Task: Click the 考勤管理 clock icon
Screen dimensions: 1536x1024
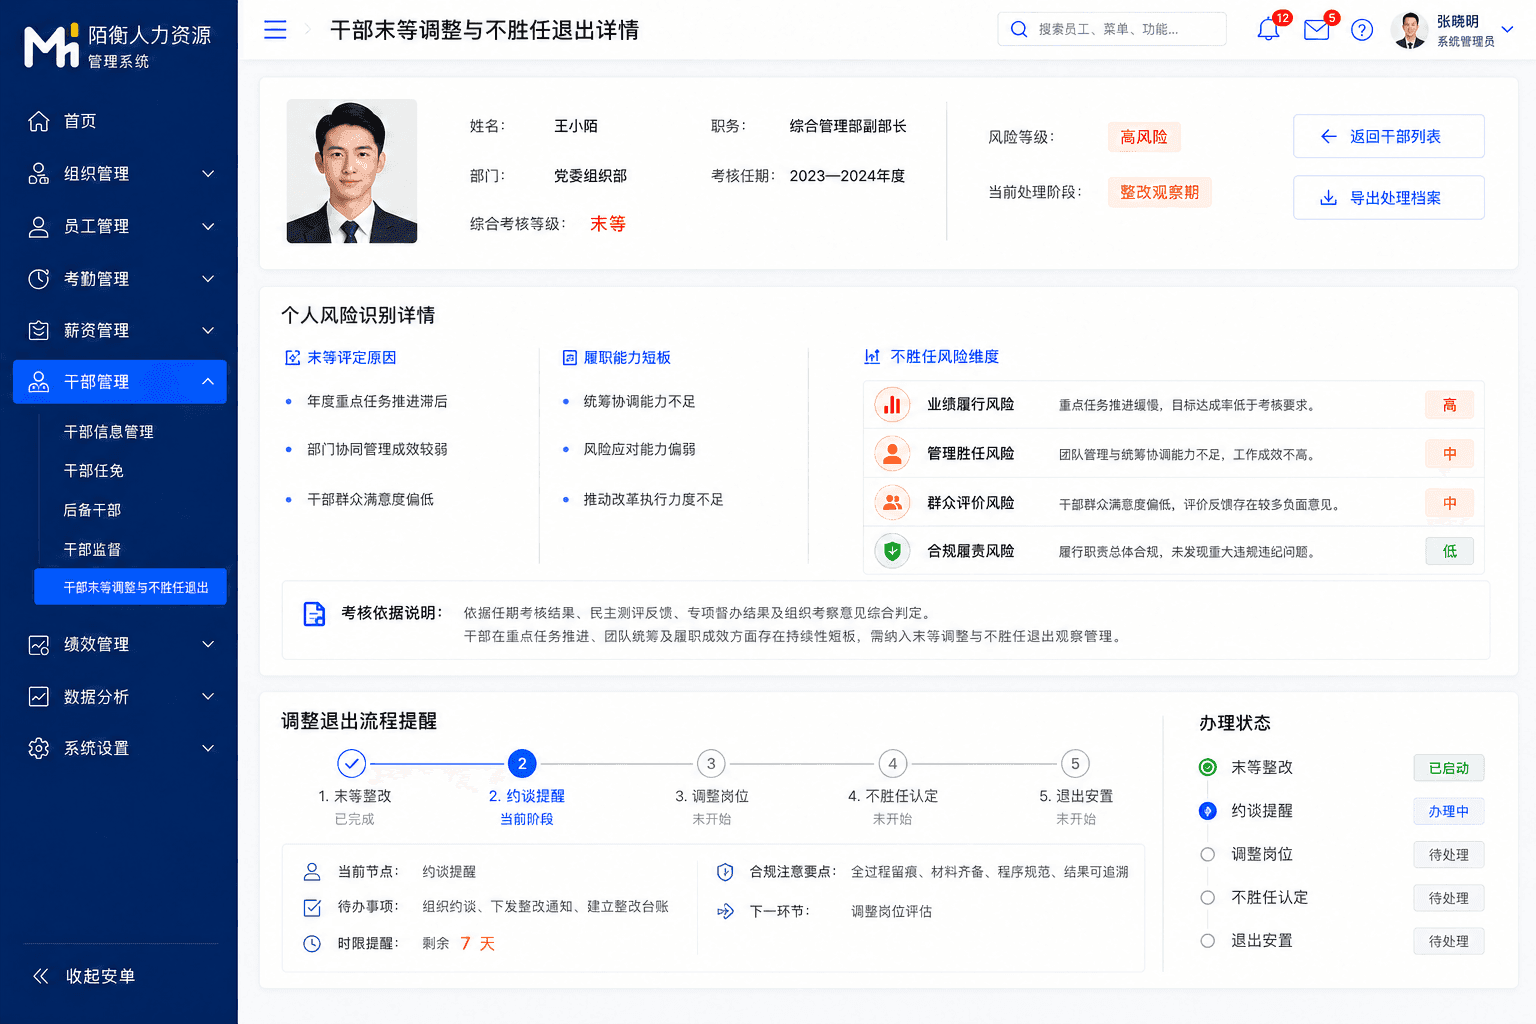Action: [39, 278]
